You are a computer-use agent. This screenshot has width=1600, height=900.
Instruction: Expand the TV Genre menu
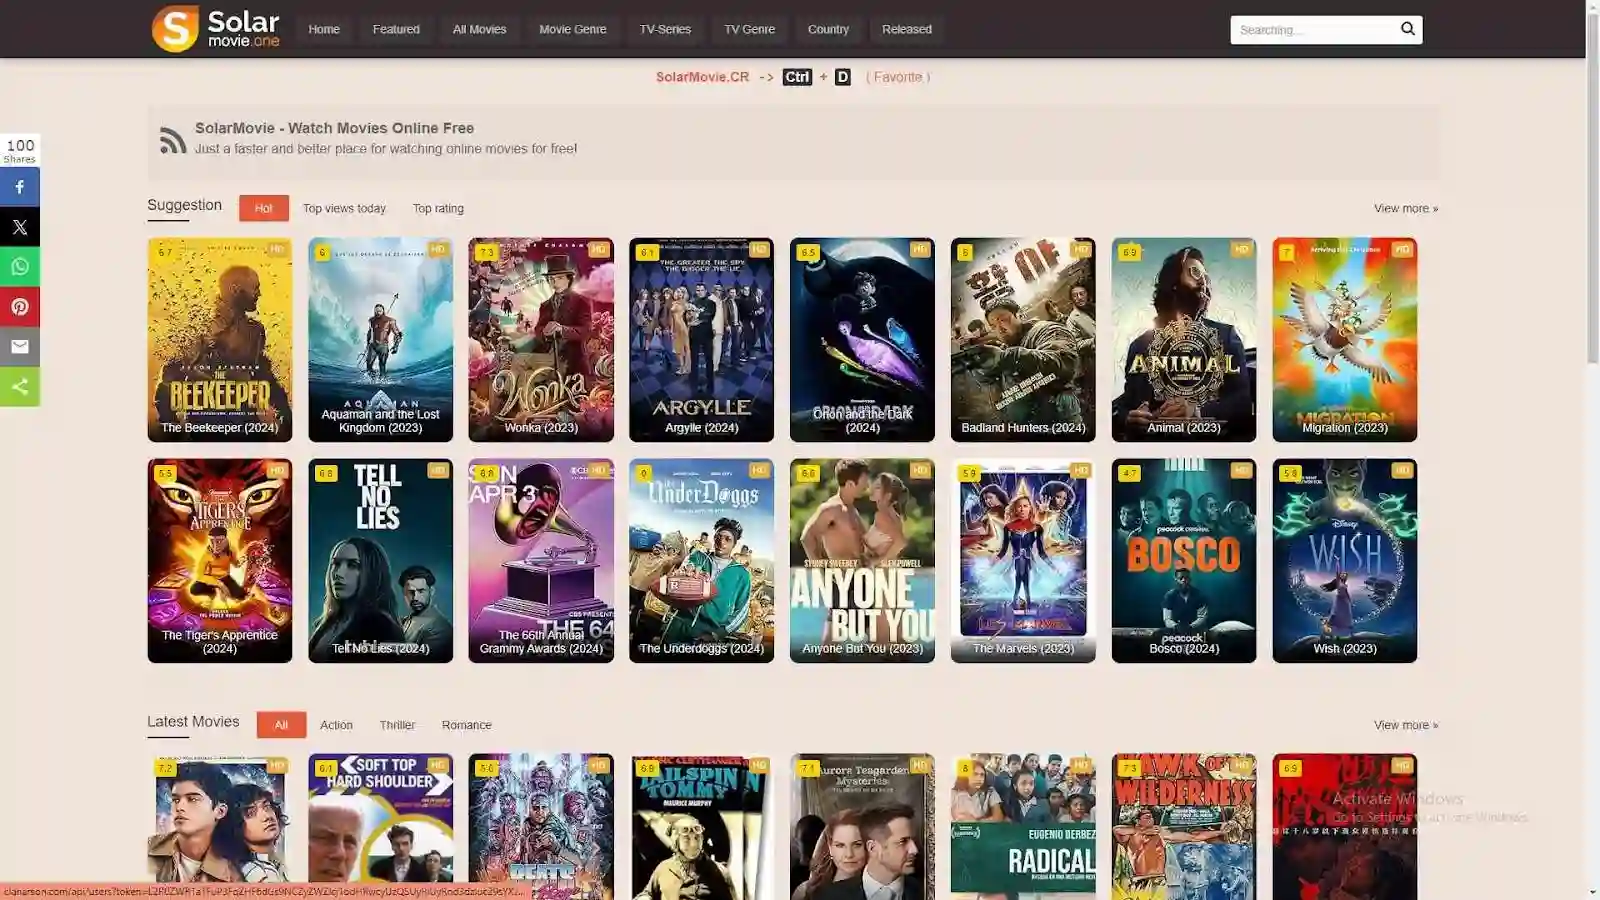click(749, 29)
